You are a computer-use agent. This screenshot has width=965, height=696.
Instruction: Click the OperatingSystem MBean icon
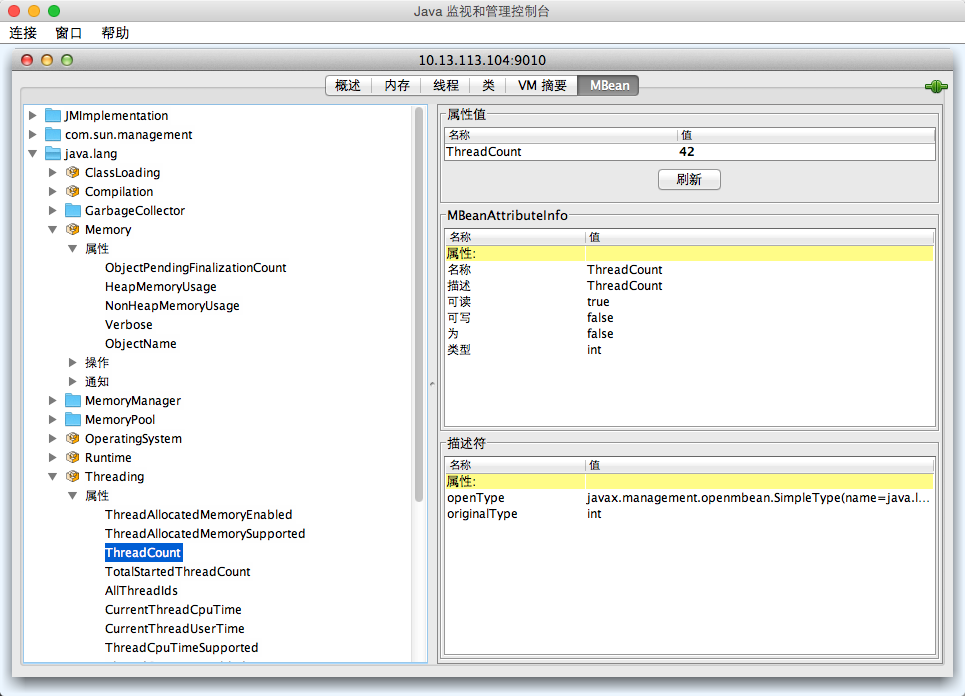[73, 439]
